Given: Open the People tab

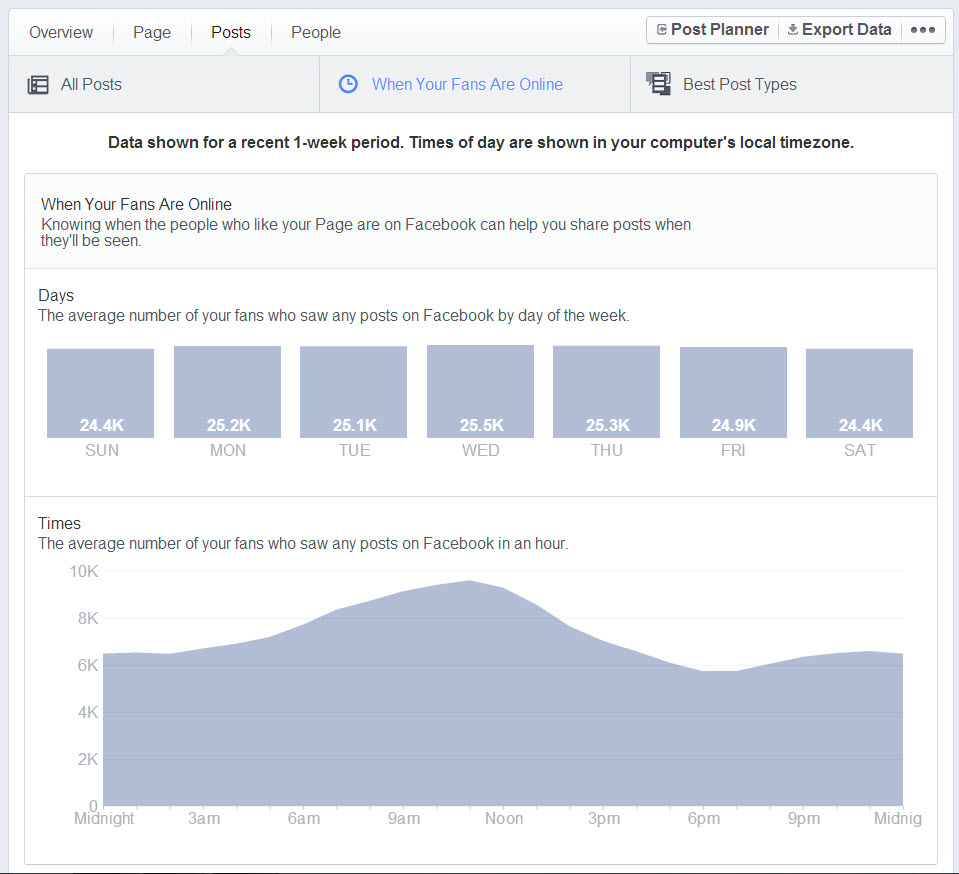Looking at the screenshot, I should pos(315,32).
